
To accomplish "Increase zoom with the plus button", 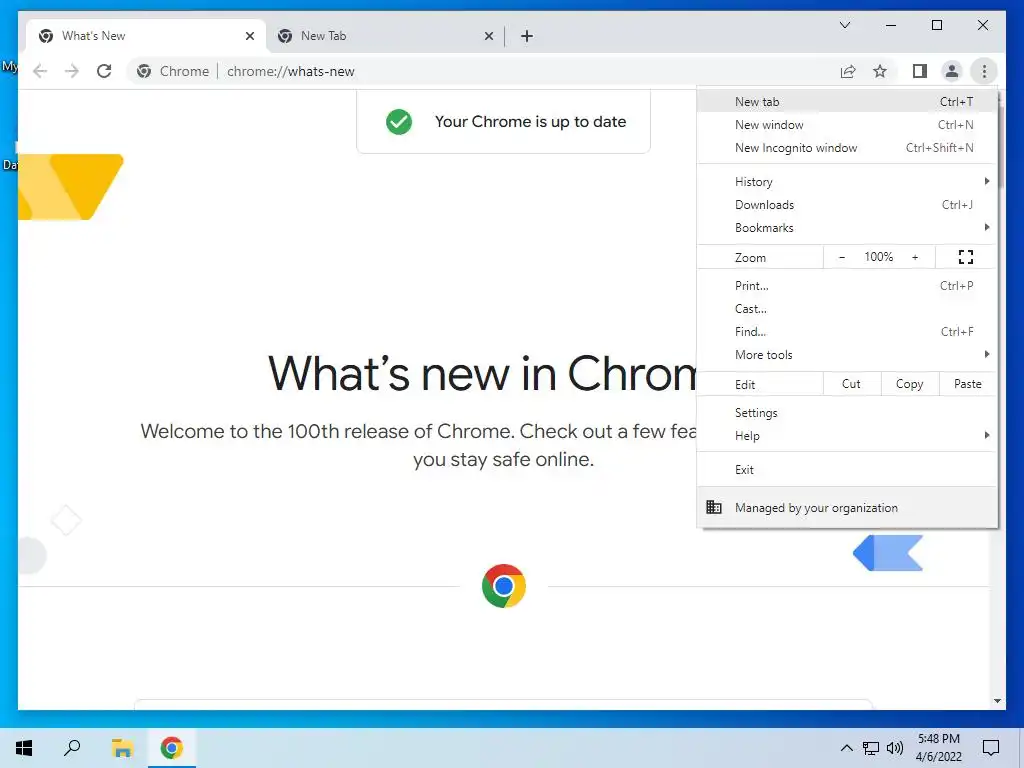I will click(915, 257).
